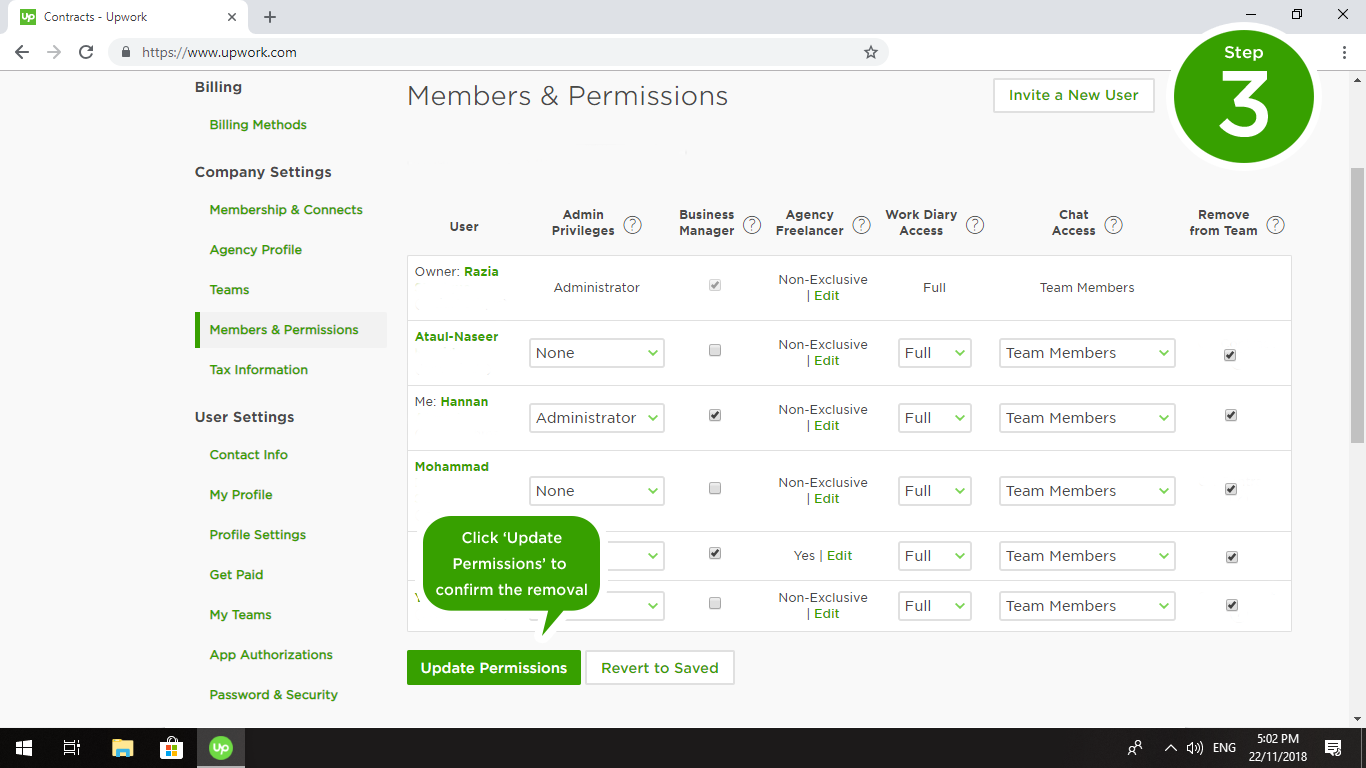The height and width of the screenshot is (768, 1366).
Task: Expand Work Diary Access dropdown for Hannan
Action: pyautogui.click(x=934, y=418)
